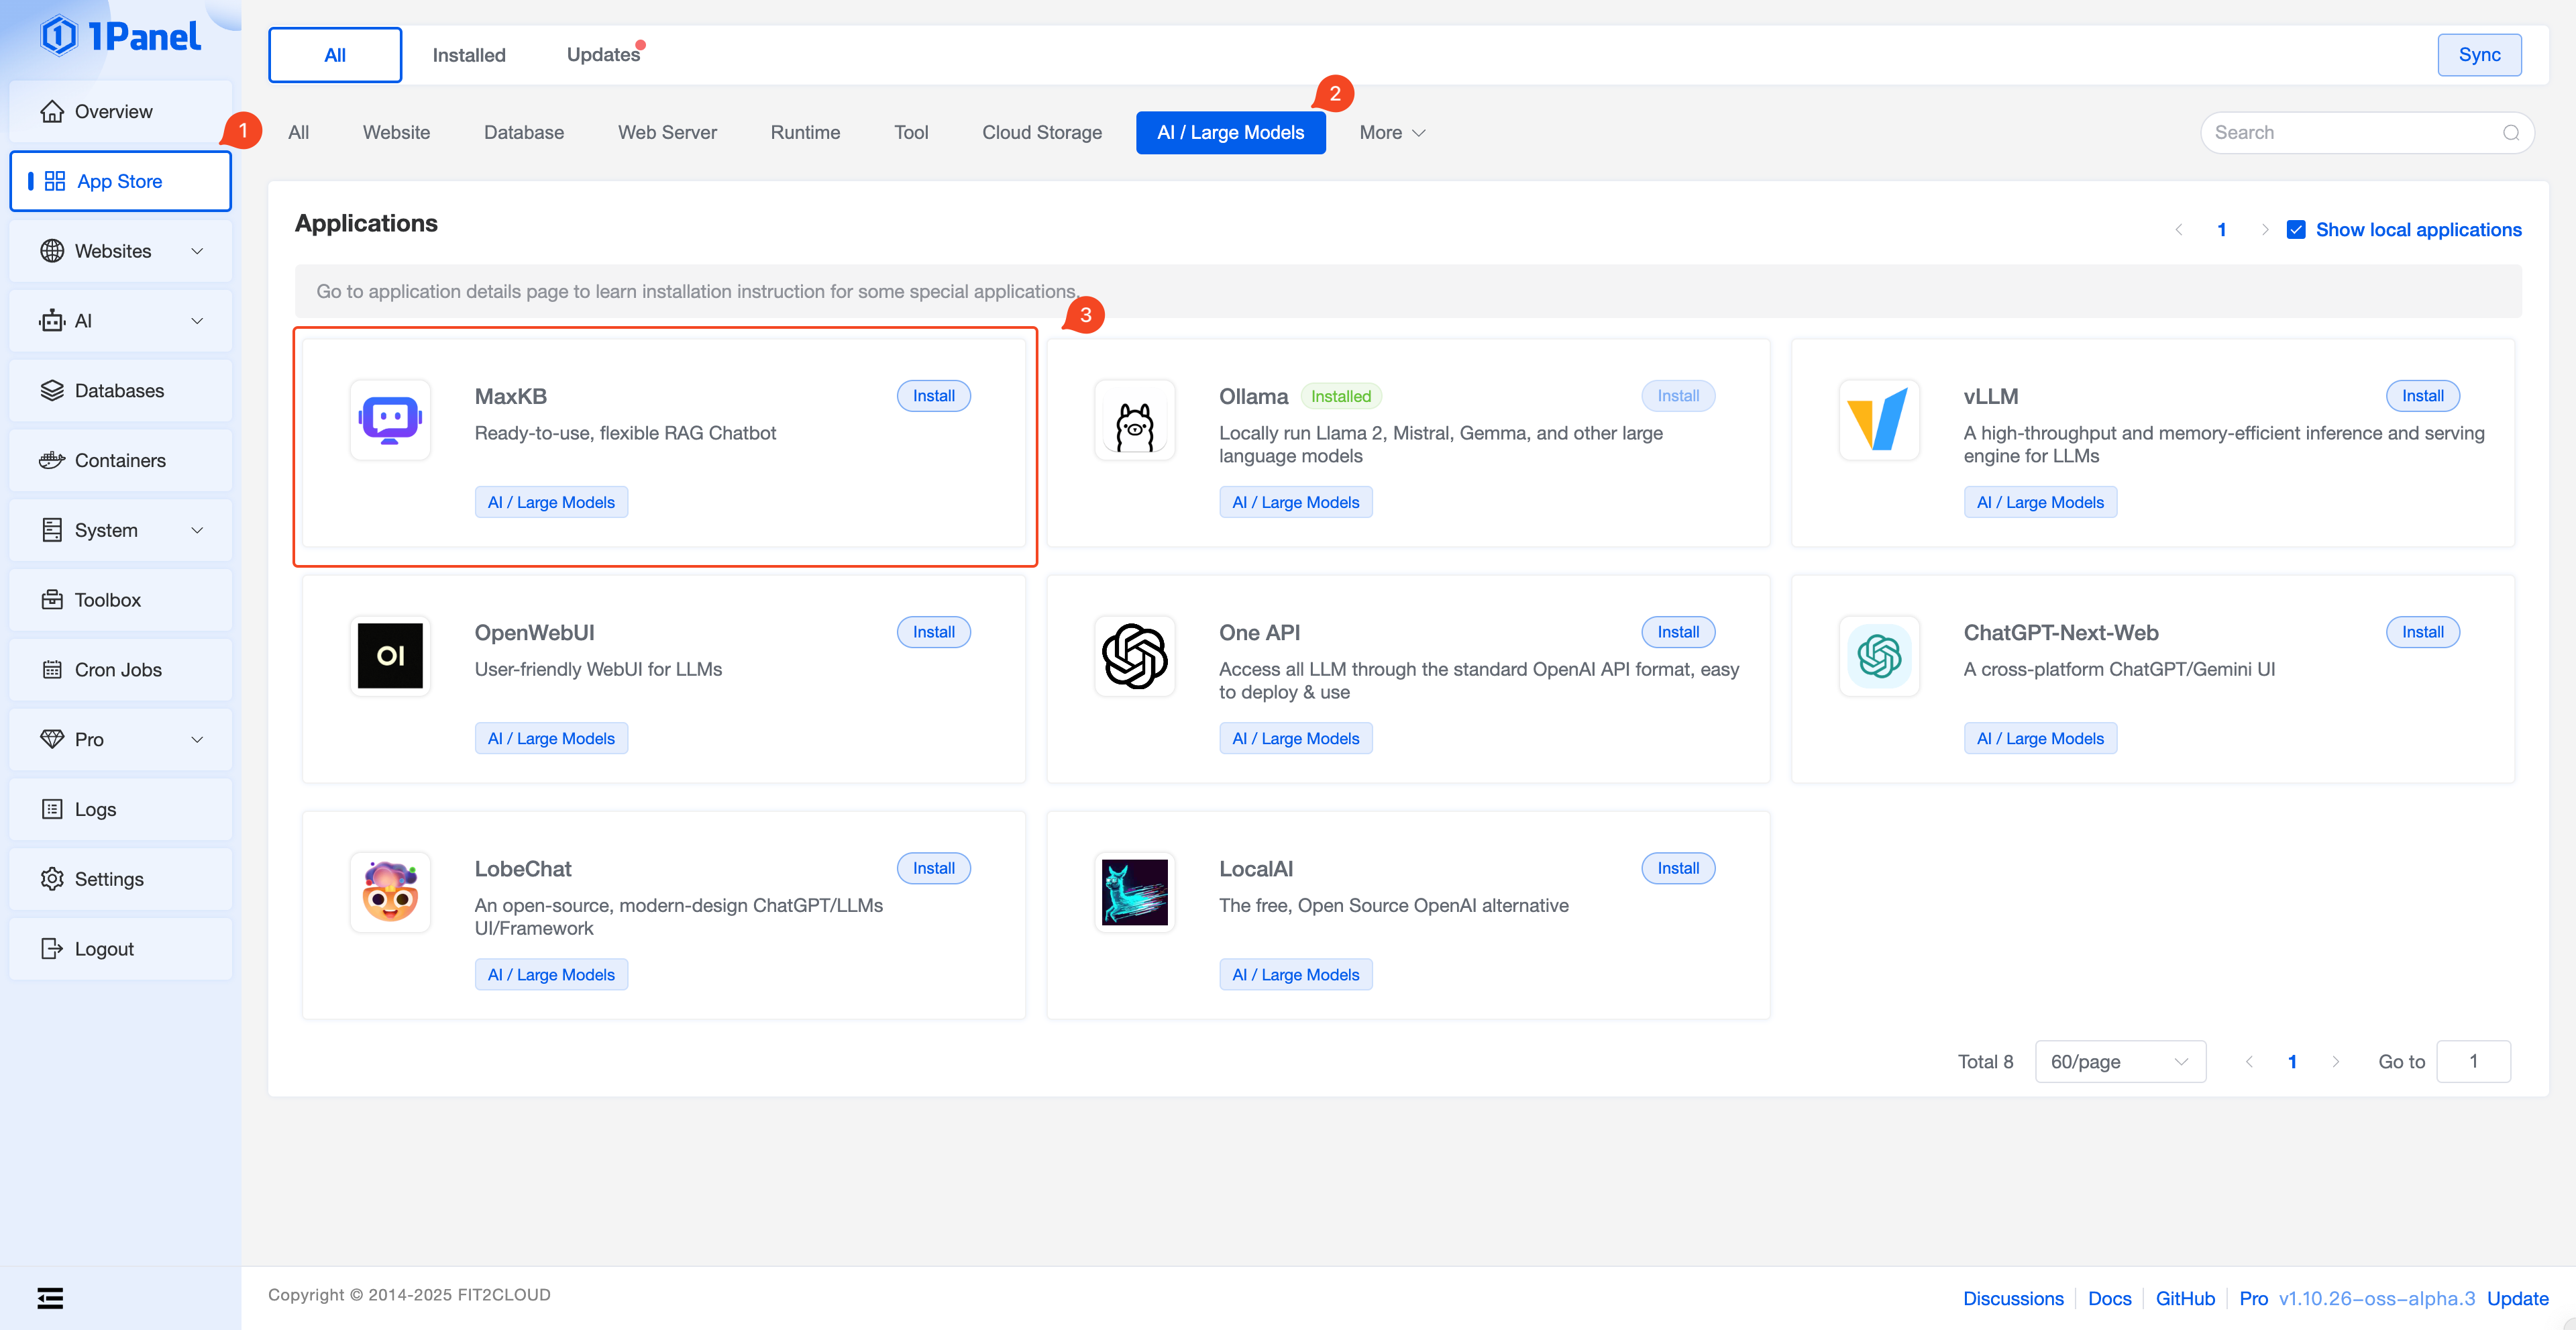Install the vLLM application
The image size is (2576, 1330).
pos(2422,396)
